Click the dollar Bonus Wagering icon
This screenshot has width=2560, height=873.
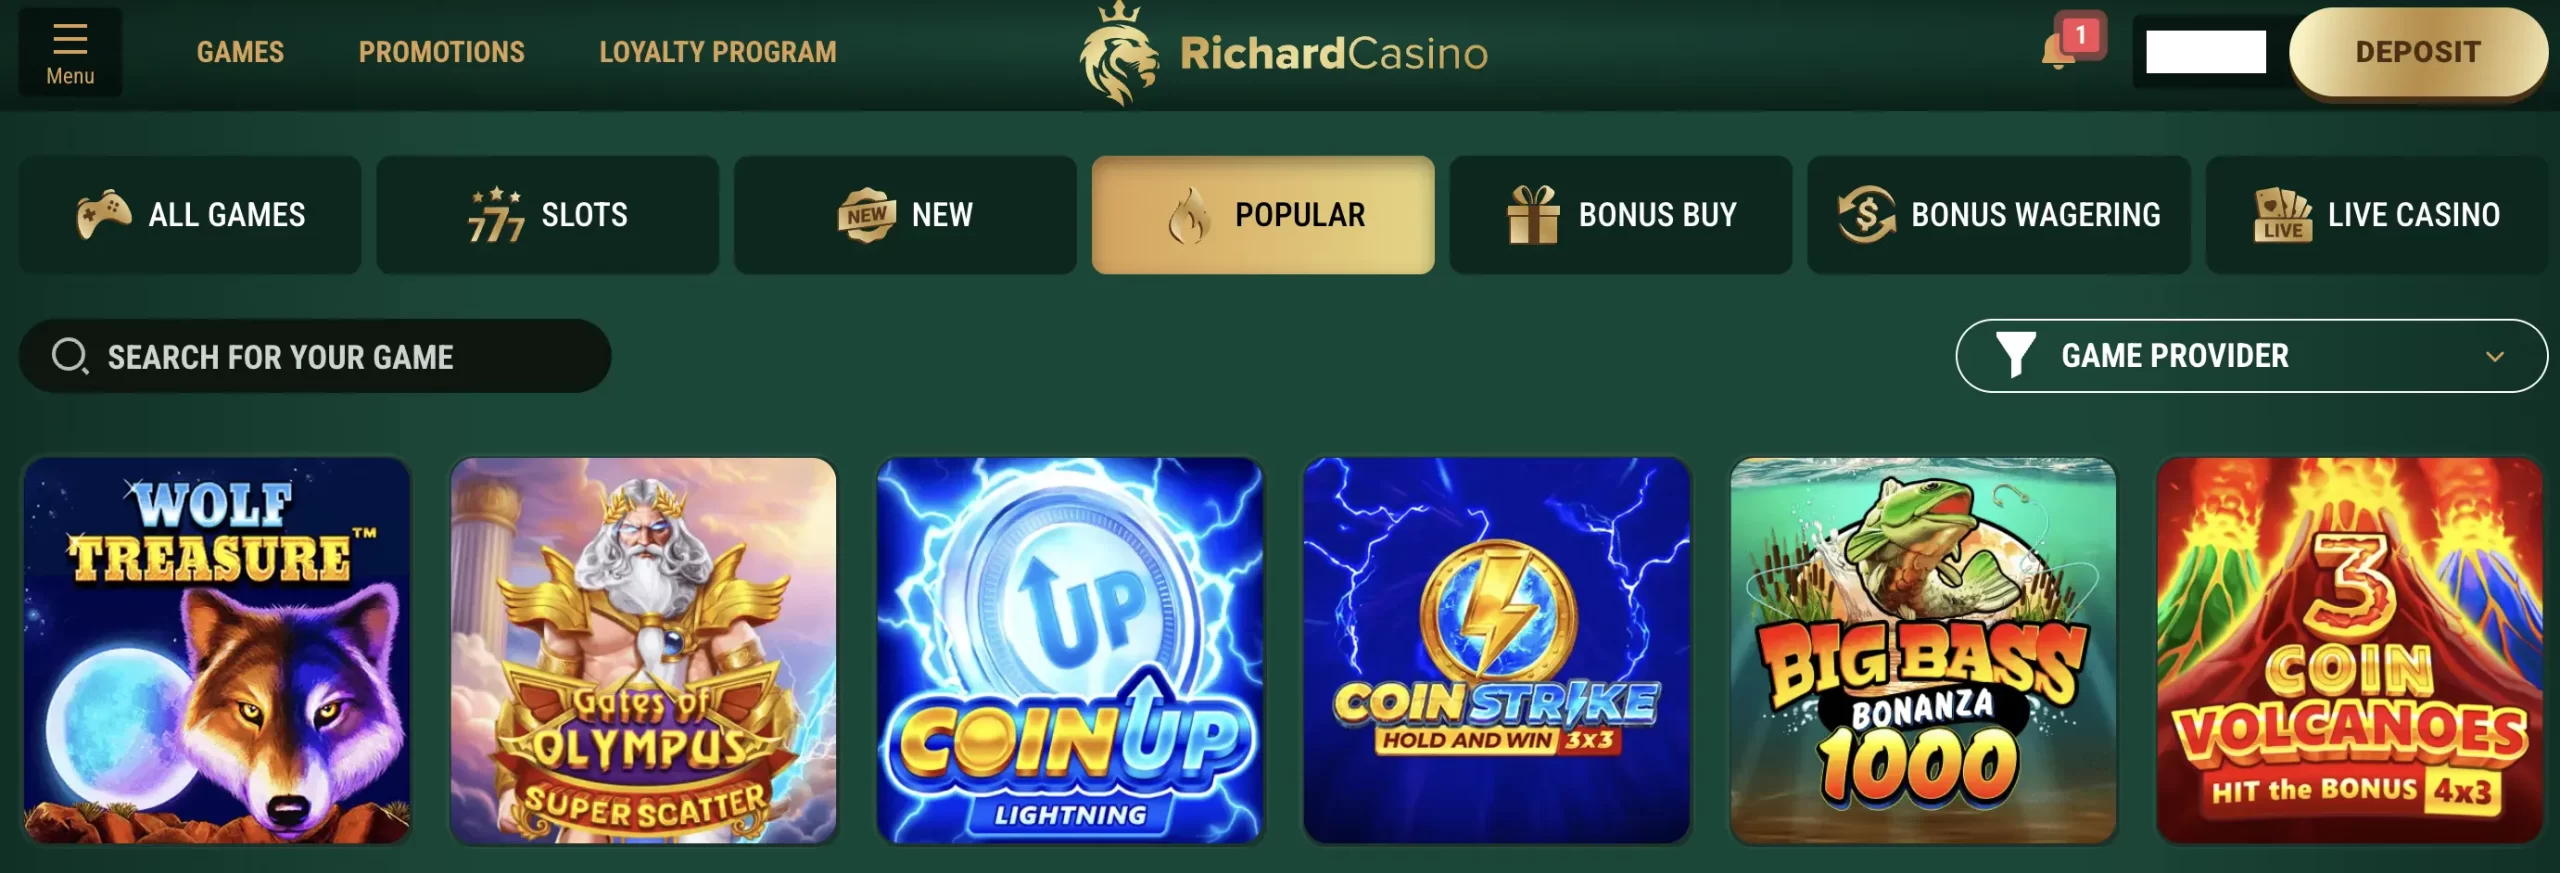tap(1866, 214)
